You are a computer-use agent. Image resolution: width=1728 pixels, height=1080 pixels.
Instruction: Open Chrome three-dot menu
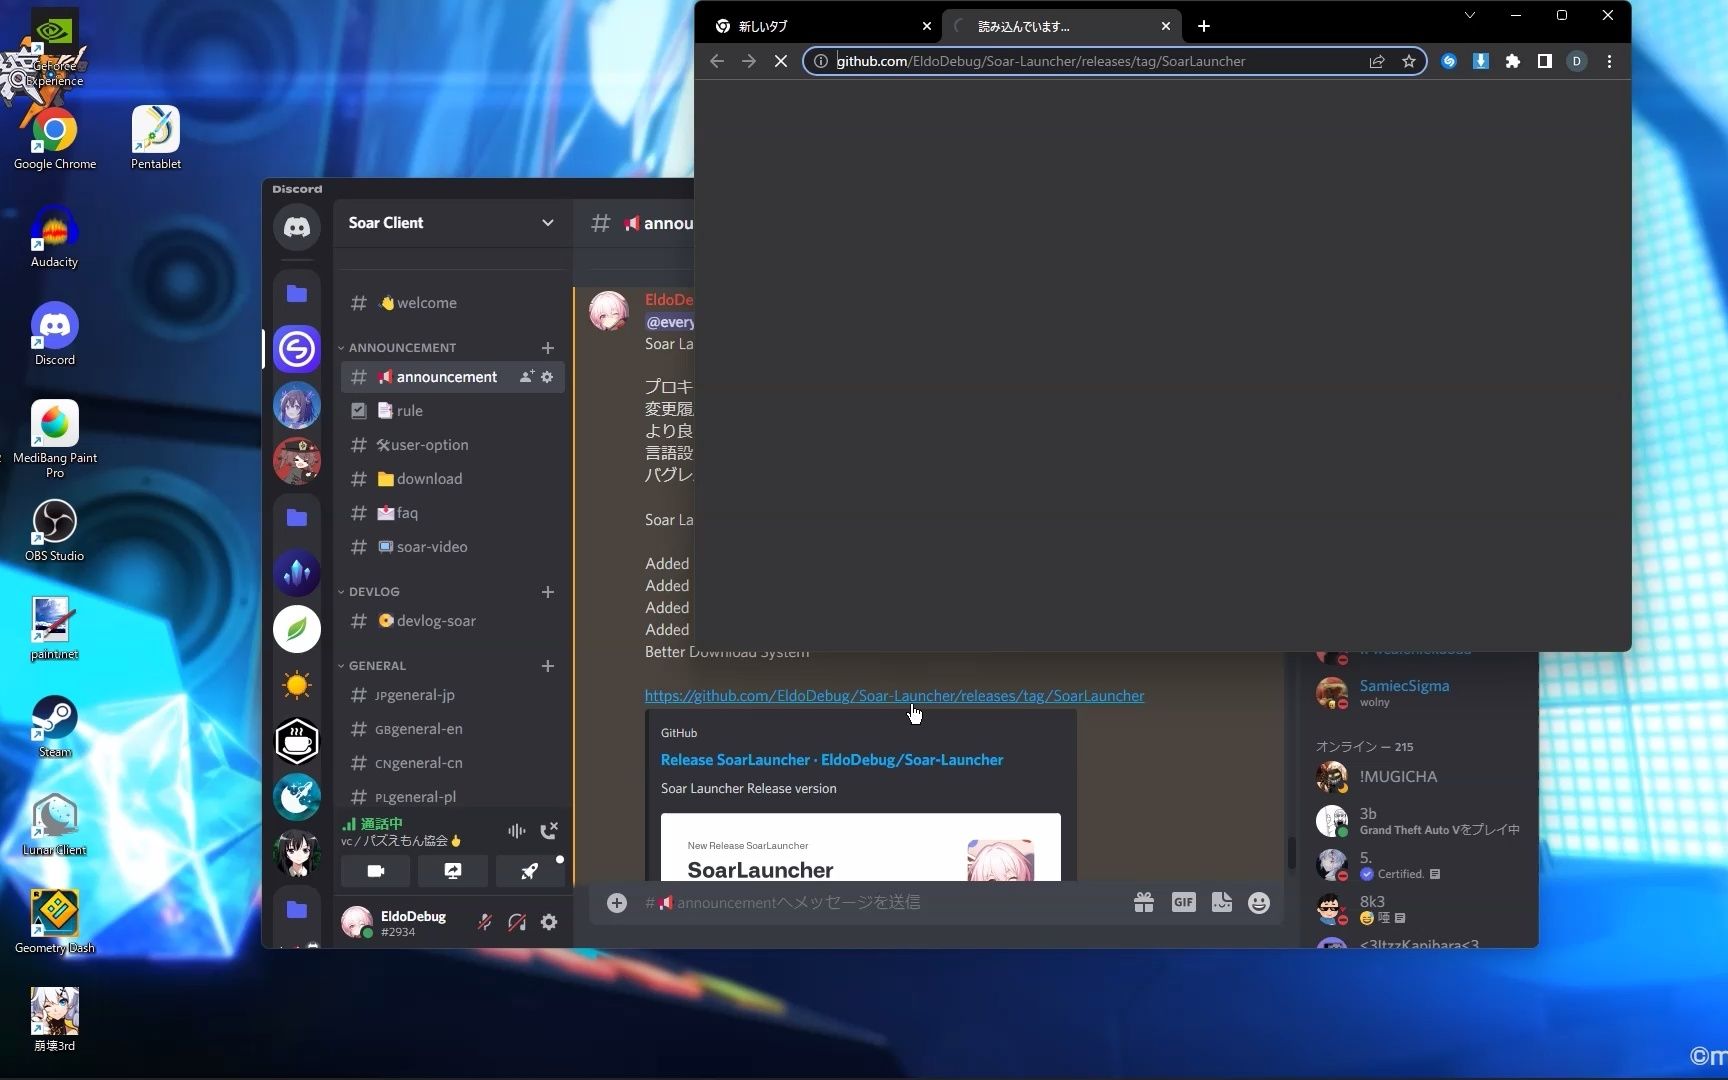(x=1609, y=62)
